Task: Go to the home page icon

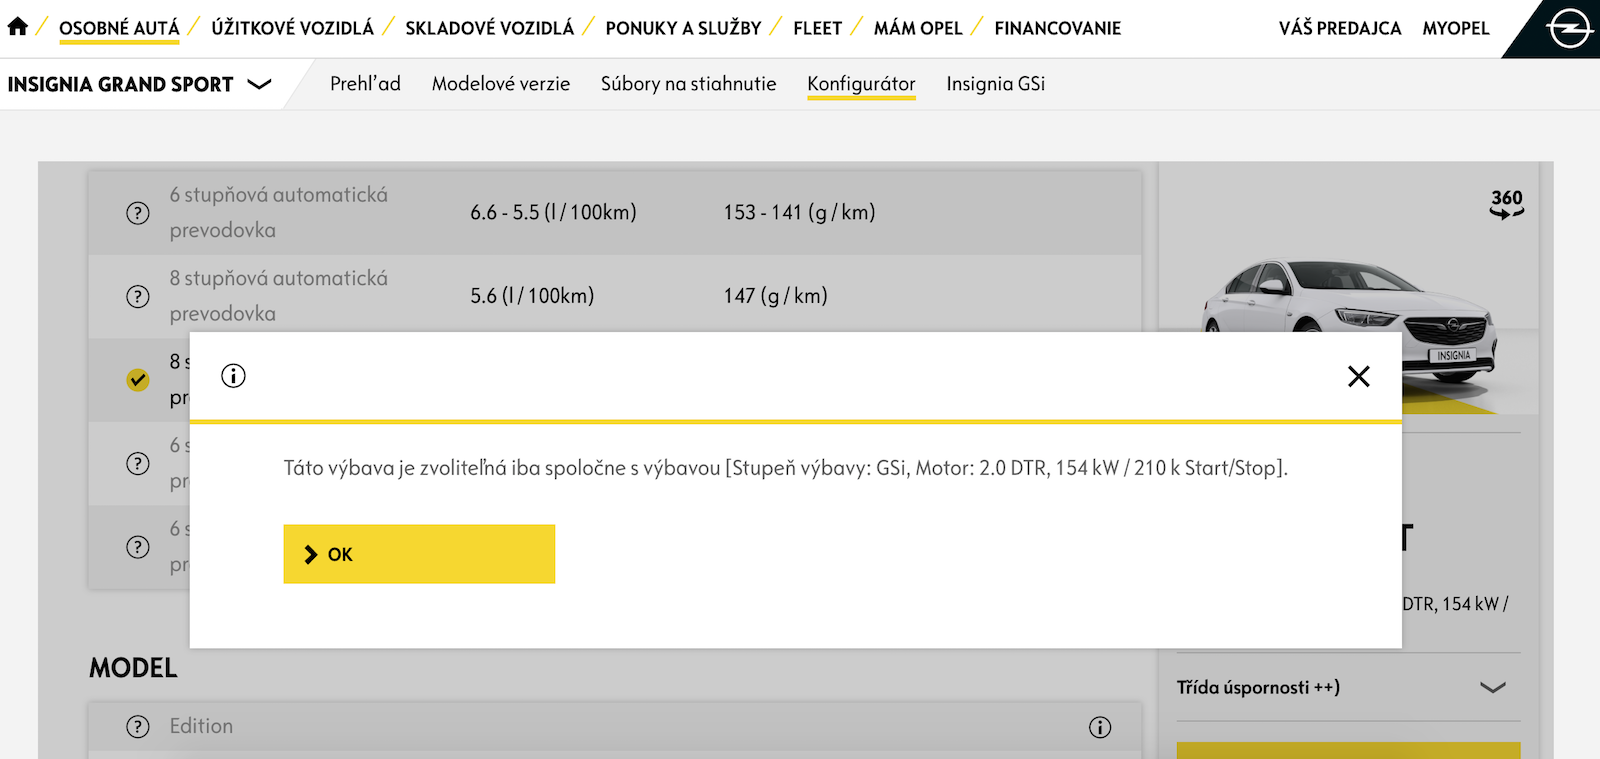Action: [17, 27]
